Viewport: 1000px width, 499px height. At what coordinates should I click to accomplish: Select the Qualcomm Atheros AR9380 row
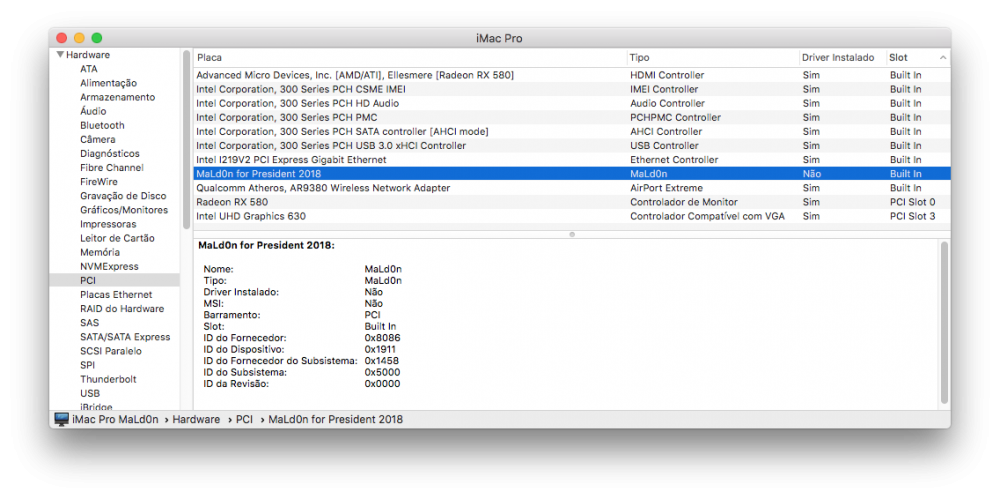click(572, 188)
